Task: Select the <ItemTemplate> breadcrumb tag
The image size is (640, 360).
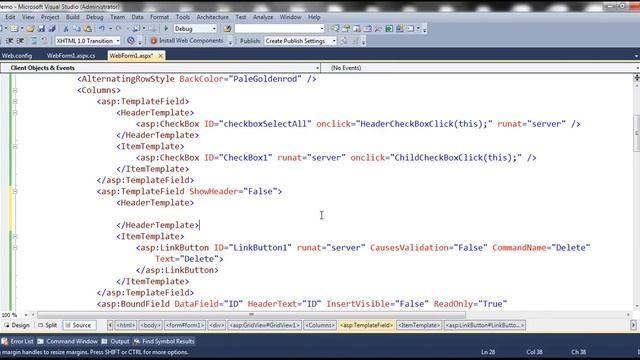Action: pyautogui.click(x=419, y=325)
